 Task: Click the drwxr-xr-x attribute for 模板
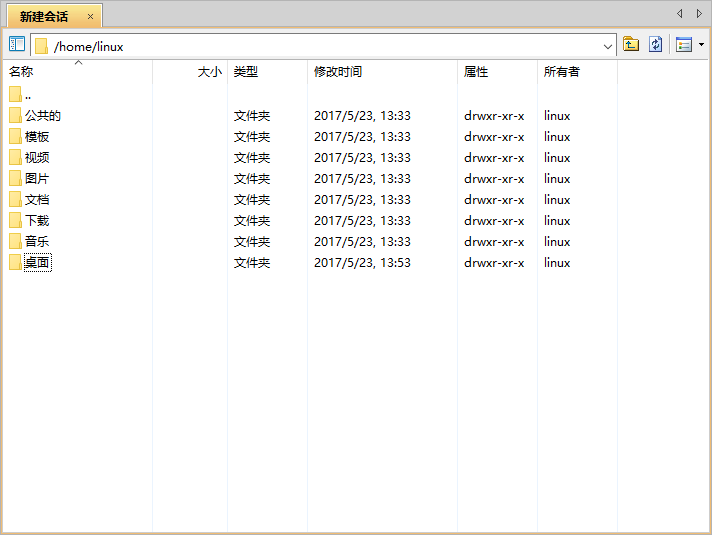494,137
